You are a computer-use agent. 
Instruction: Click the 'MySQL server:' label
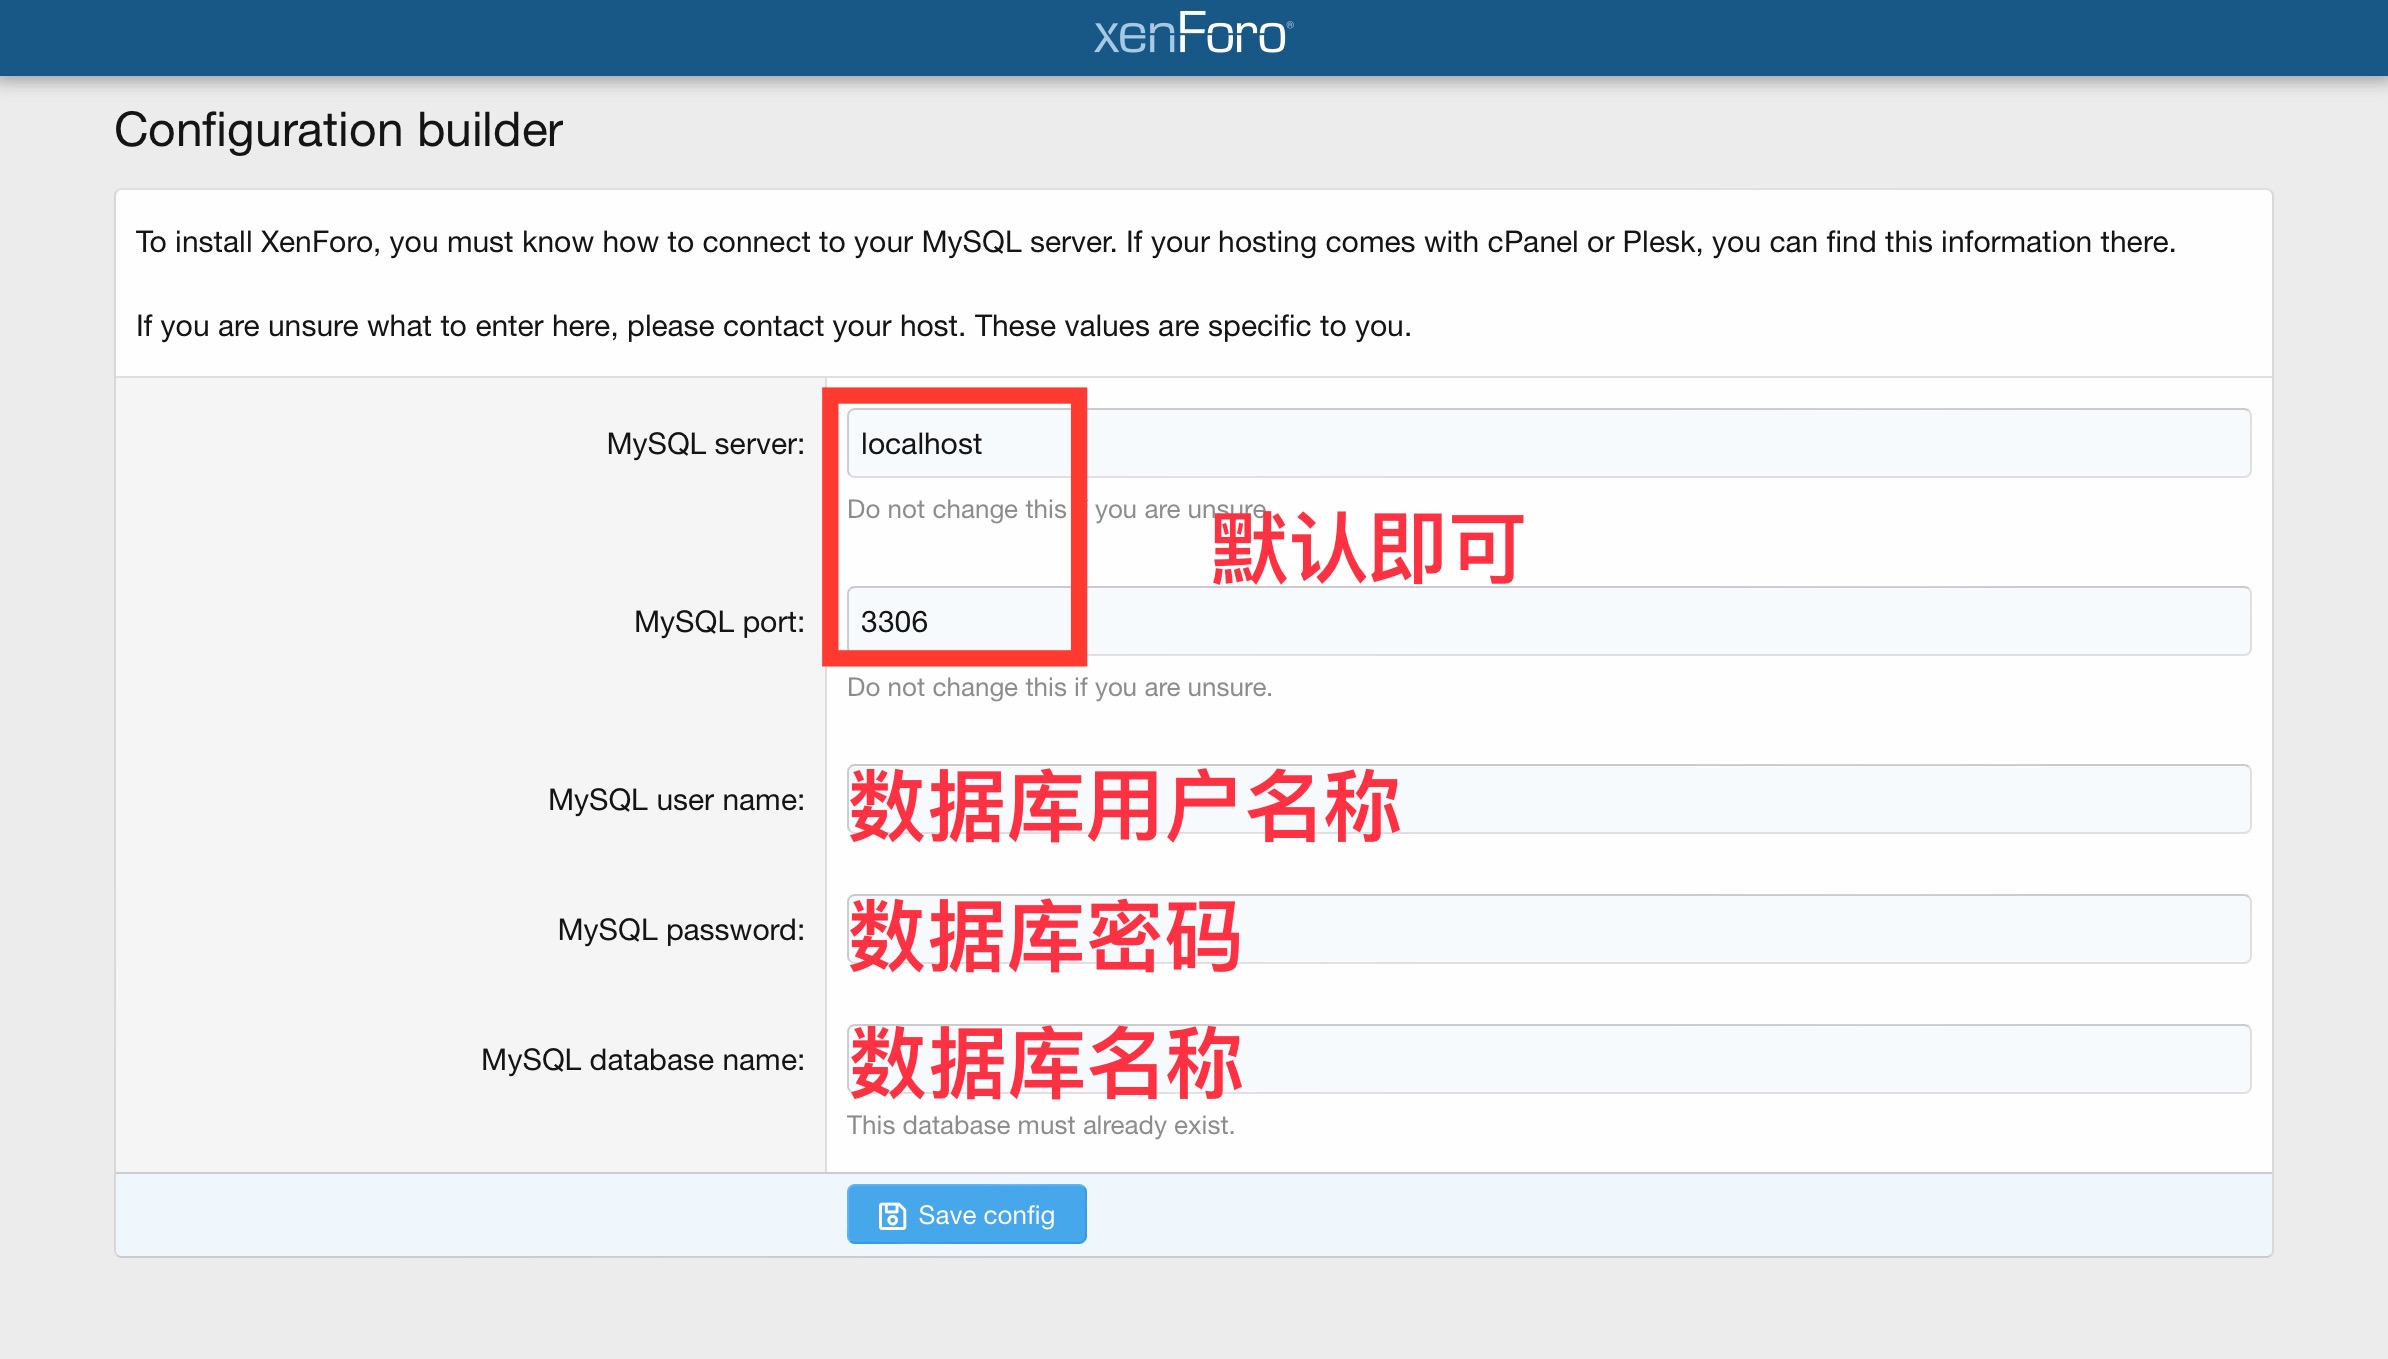coord(705,443)
